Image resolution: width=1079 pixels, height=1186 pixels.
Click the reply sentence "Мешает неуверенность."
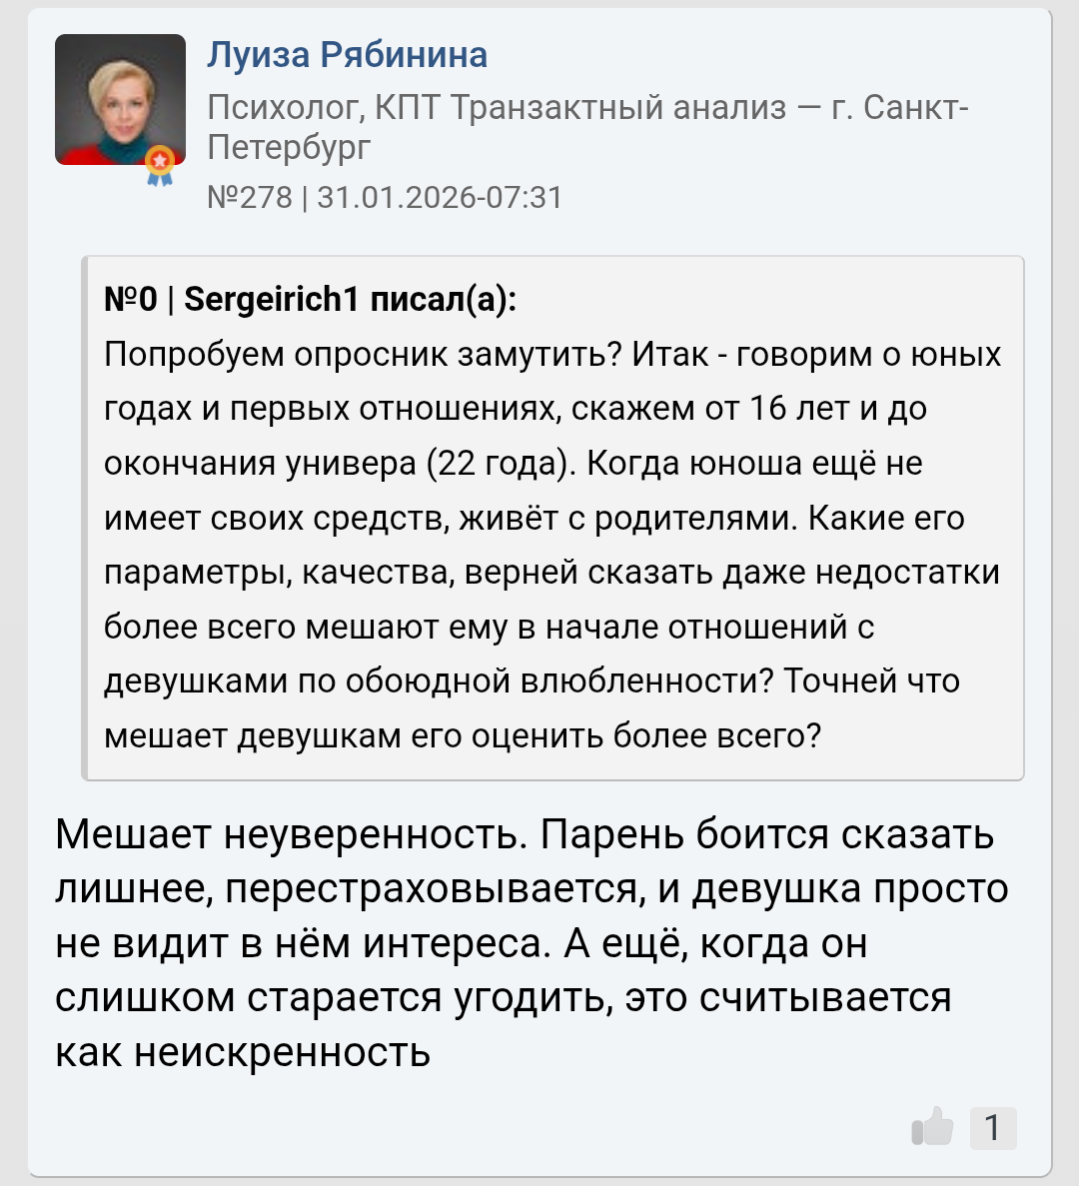[x=291, y=834]
